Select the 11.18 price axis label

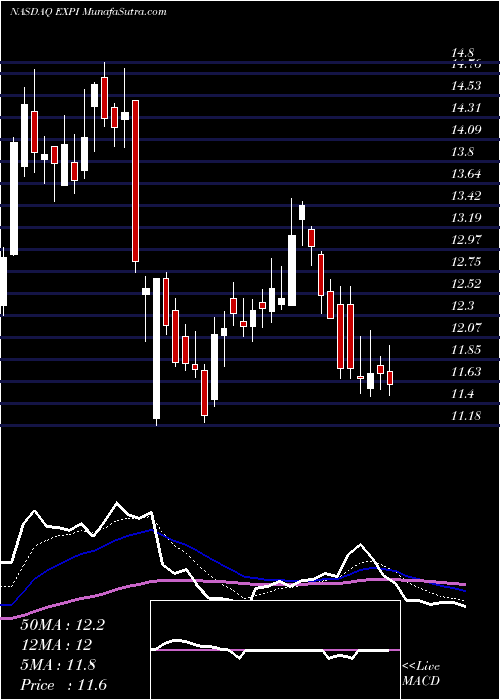point(466,416)
